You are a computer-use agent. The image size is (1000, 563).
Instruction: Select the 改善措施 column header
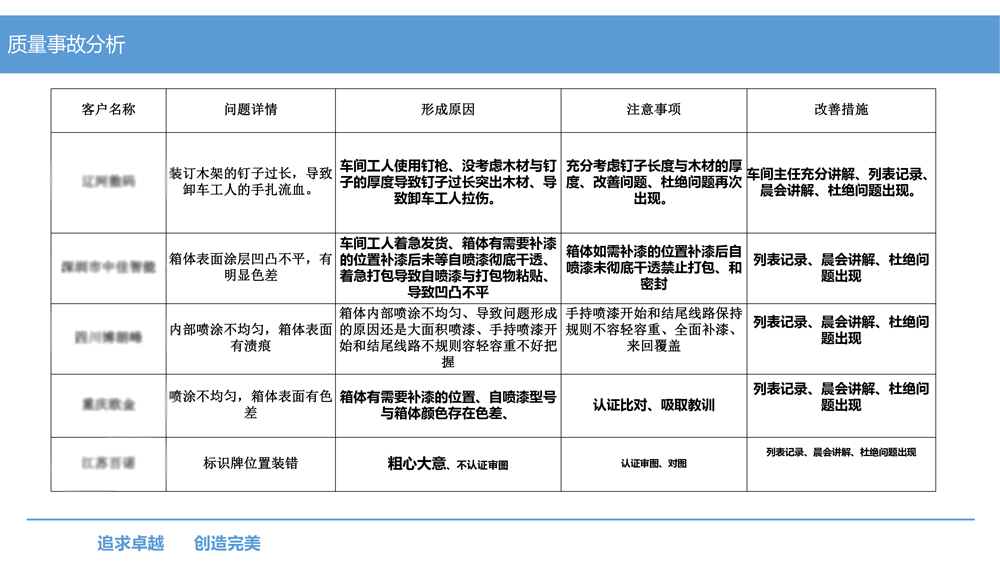(x=841, y=110)
